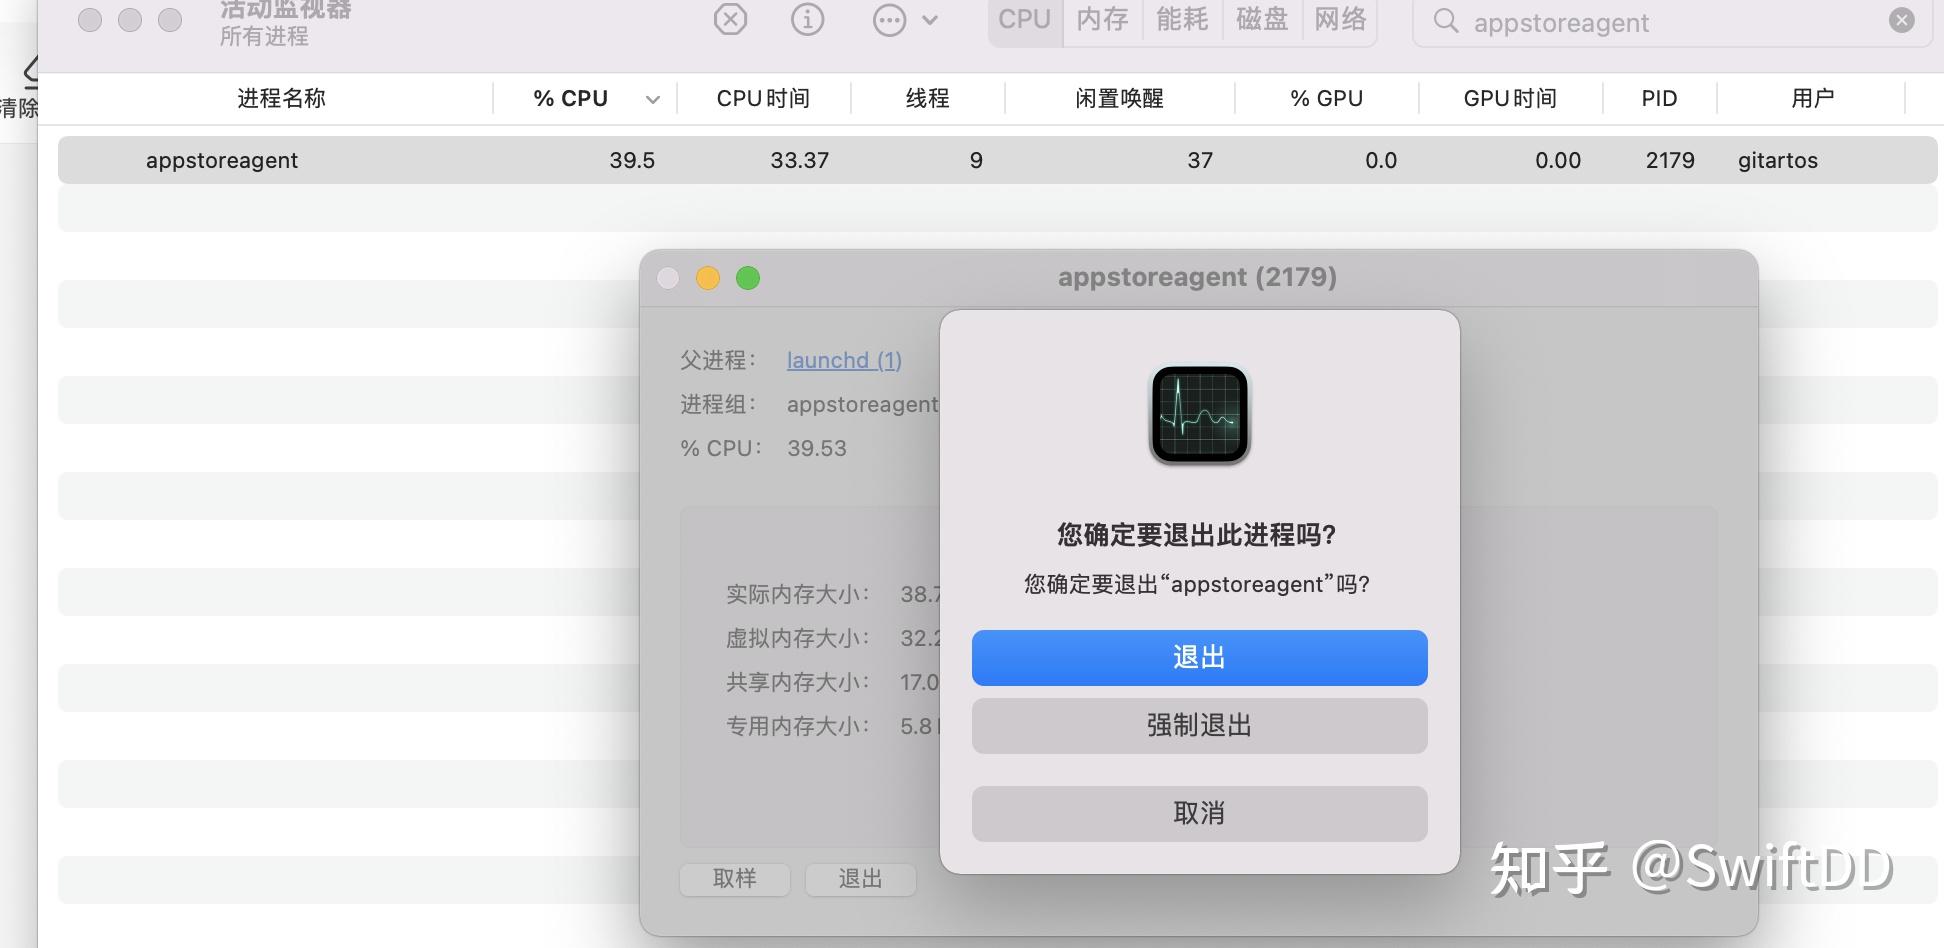Sort by the PID column header
This screenshot has width=1944, height=948.
(x=1659, y=98)
